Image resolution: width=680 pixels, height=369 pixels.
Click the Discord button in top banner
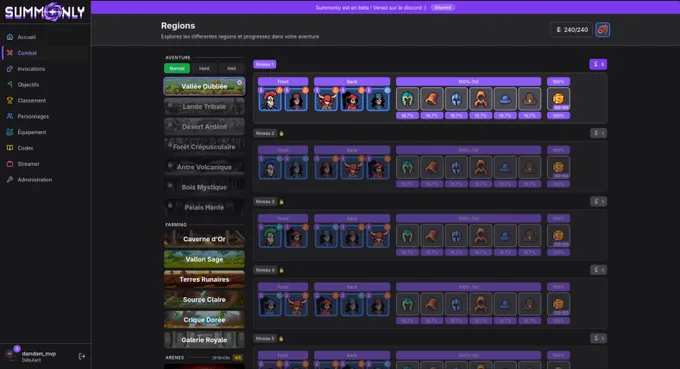coord(443,7)
